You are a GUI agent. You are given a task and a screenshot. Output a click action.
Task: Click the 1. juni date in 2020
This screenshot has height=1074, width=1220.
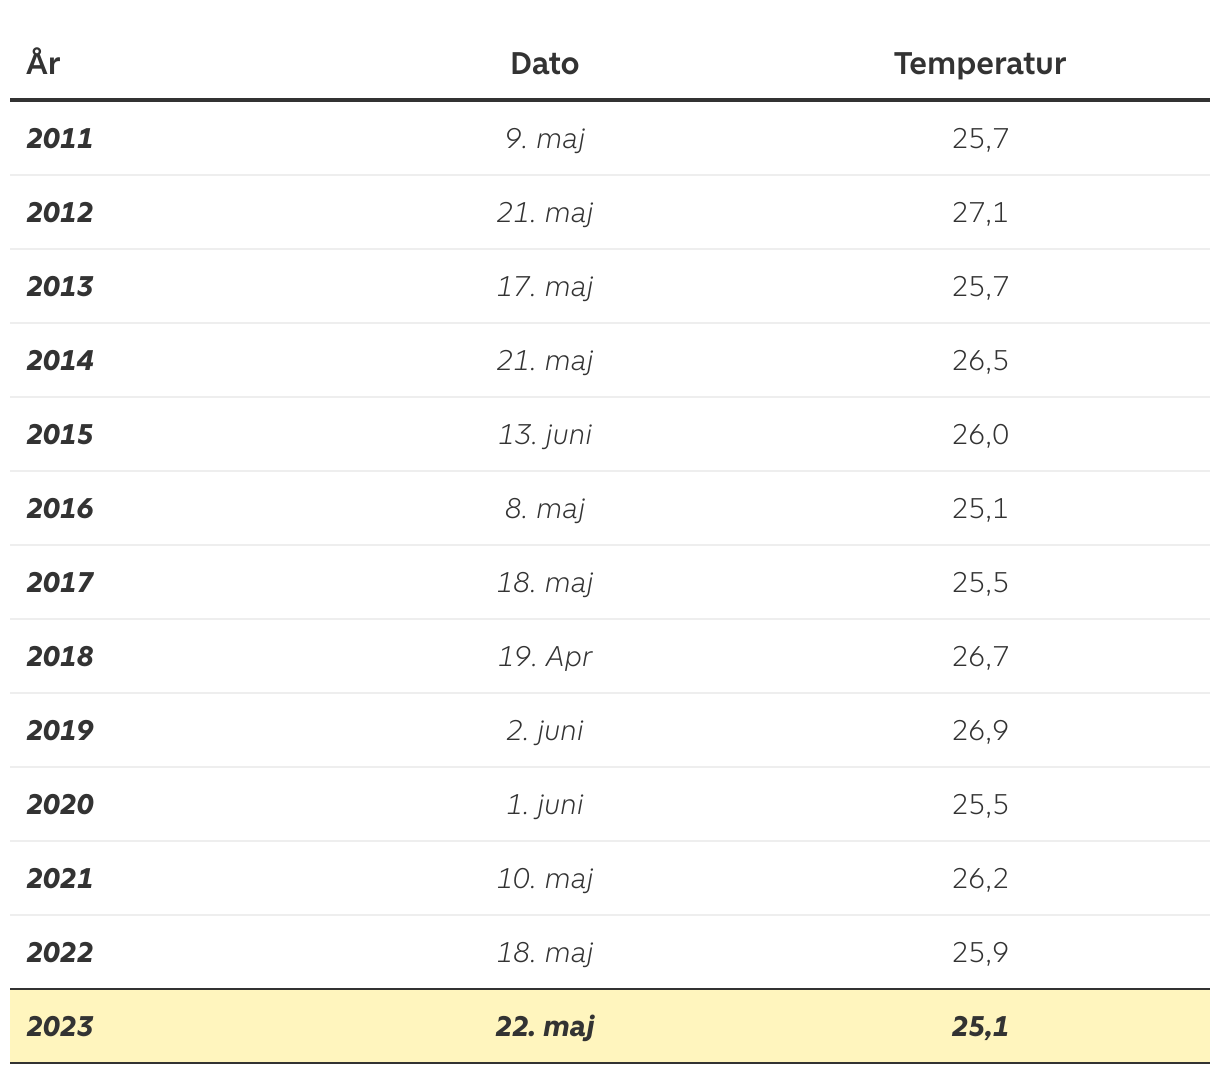coord(544,804)
